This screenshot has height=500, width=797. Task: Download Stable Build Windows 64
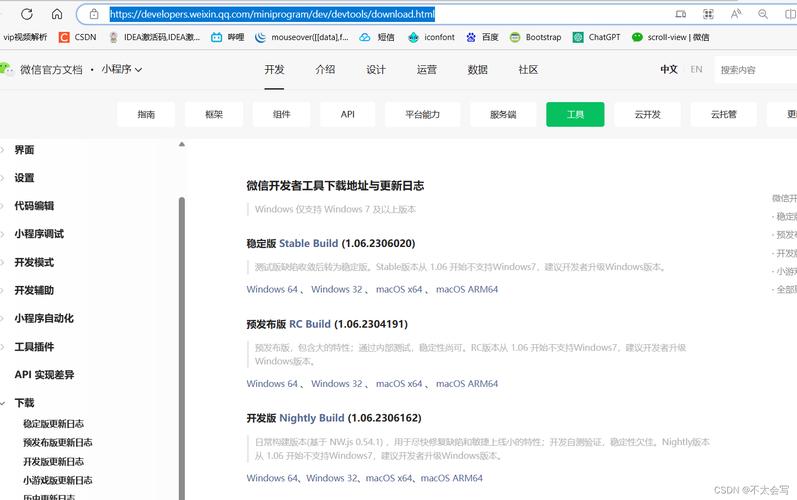coord(272,289)
